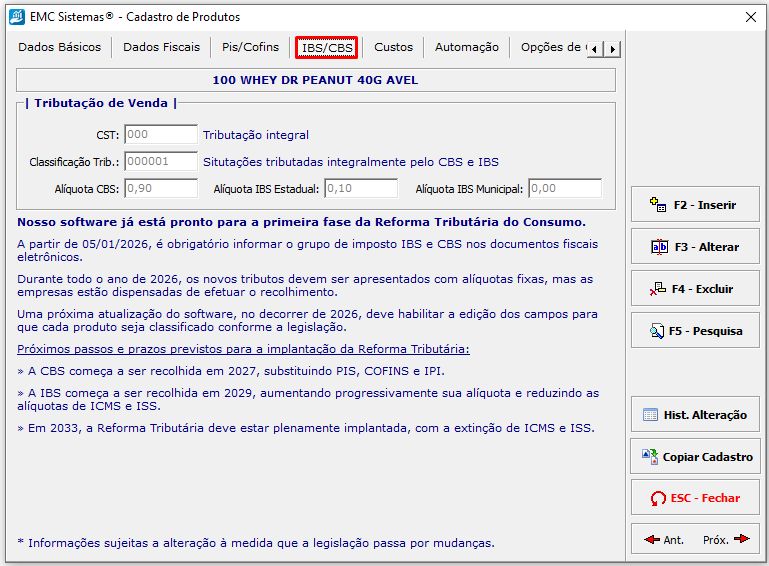Click the bold Nosso software já está pronto heading

301,222
